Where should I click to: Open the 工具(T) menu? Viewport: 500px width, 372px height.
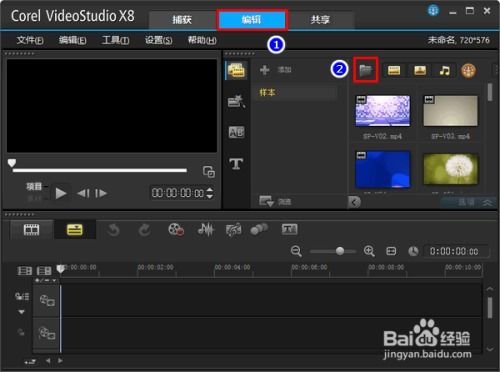tap(115, 40)
